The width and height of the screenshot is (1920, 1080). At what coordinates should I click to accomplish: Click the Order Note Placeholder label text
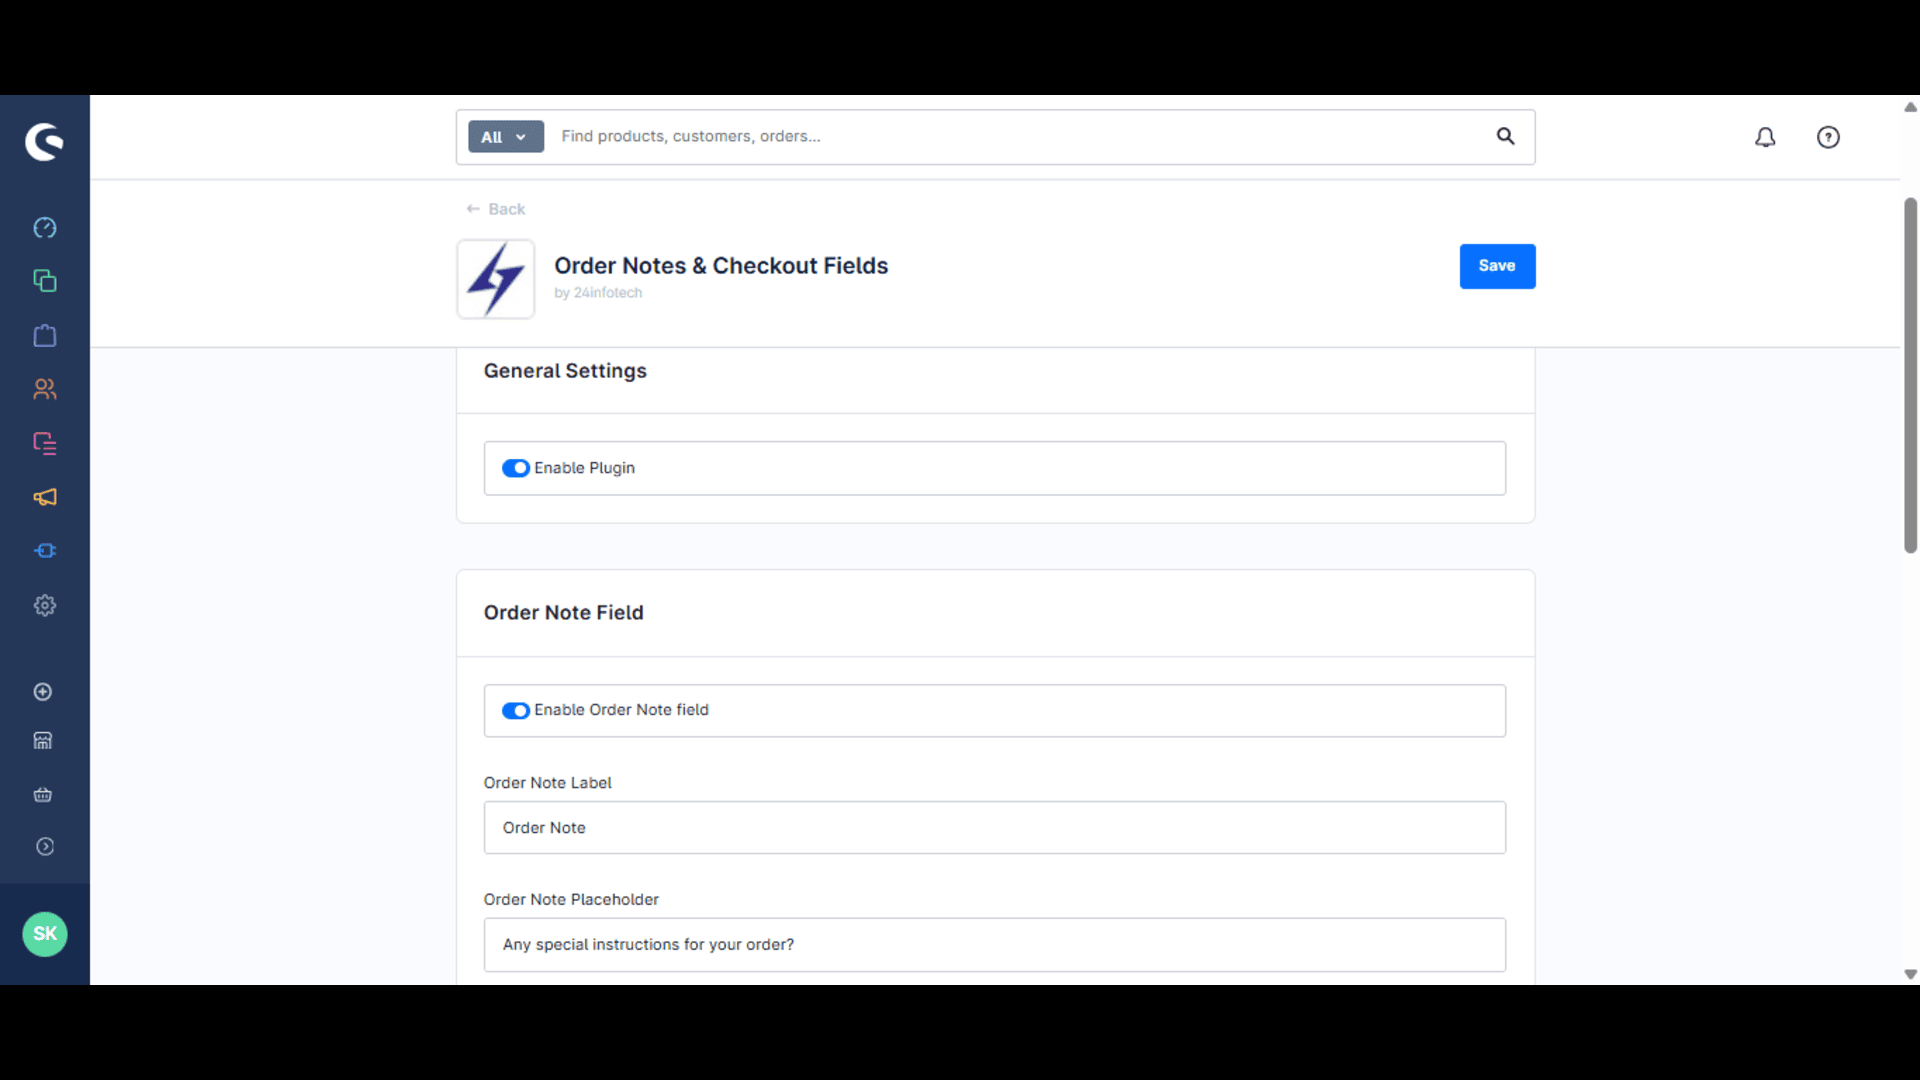pyautogui.click(x=571, y=900)
